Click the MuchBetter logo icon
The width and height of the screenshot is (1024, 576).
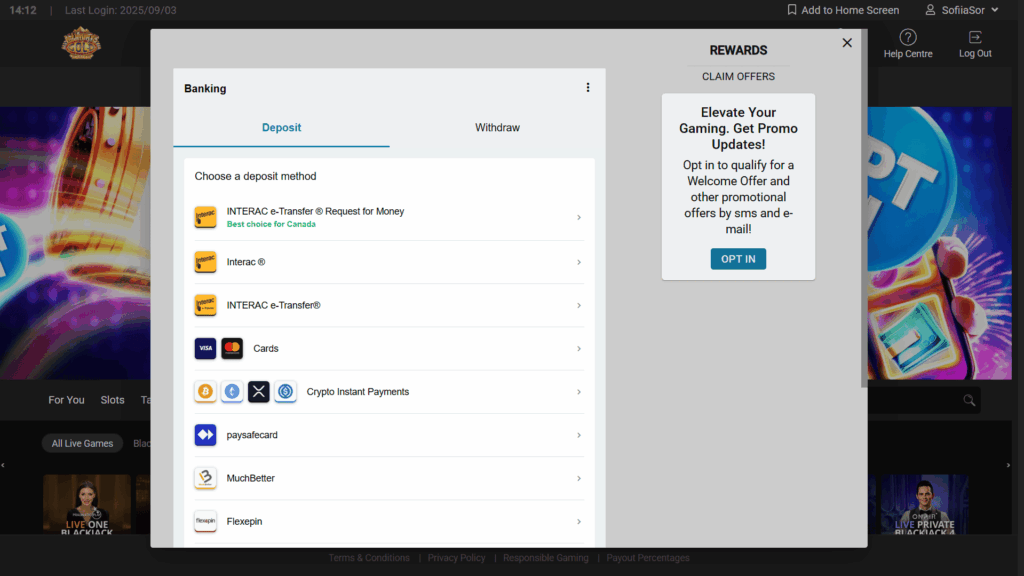pos(205,478)
